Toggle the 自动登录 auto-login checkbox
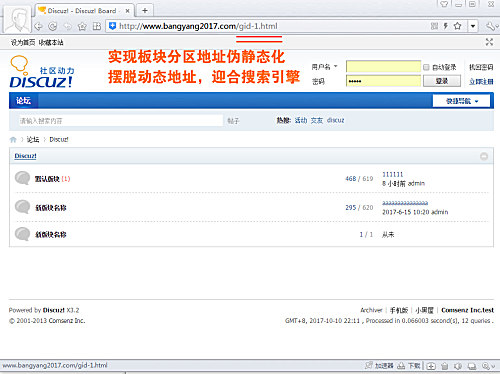Screen dimensions: 500x374 pos(426,67)
